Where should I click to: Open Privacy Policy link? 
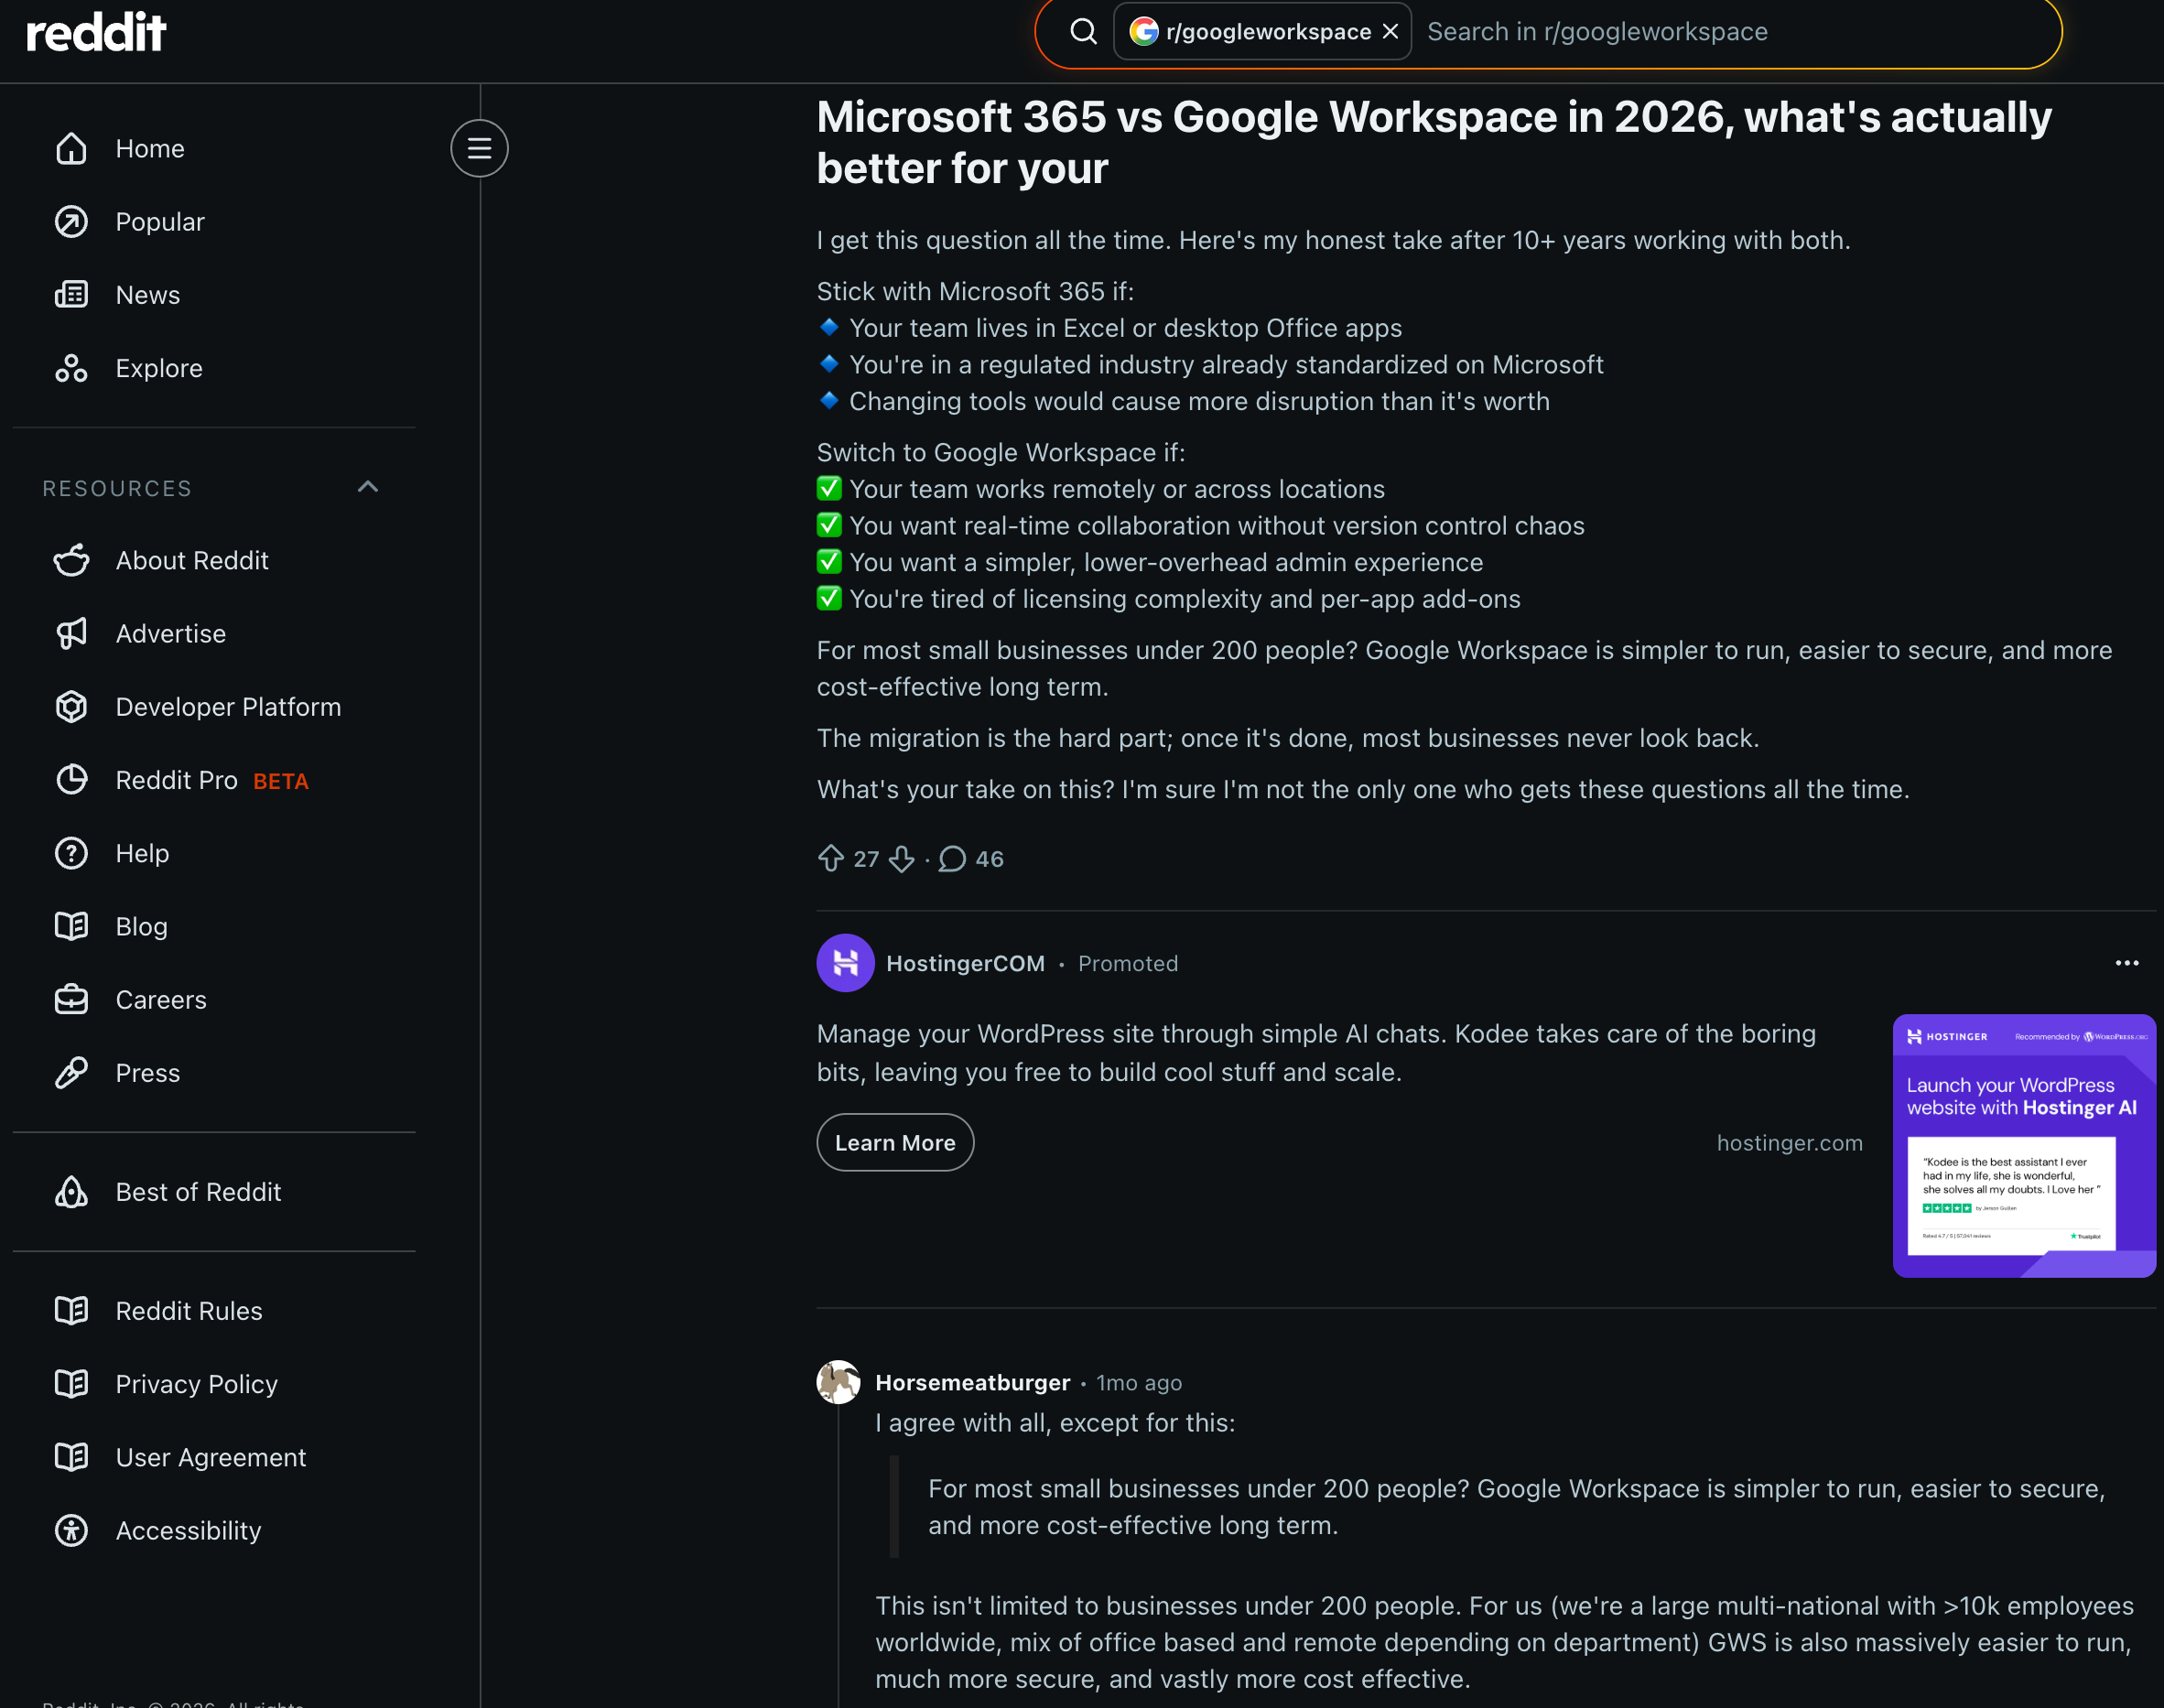(197, 1383)
